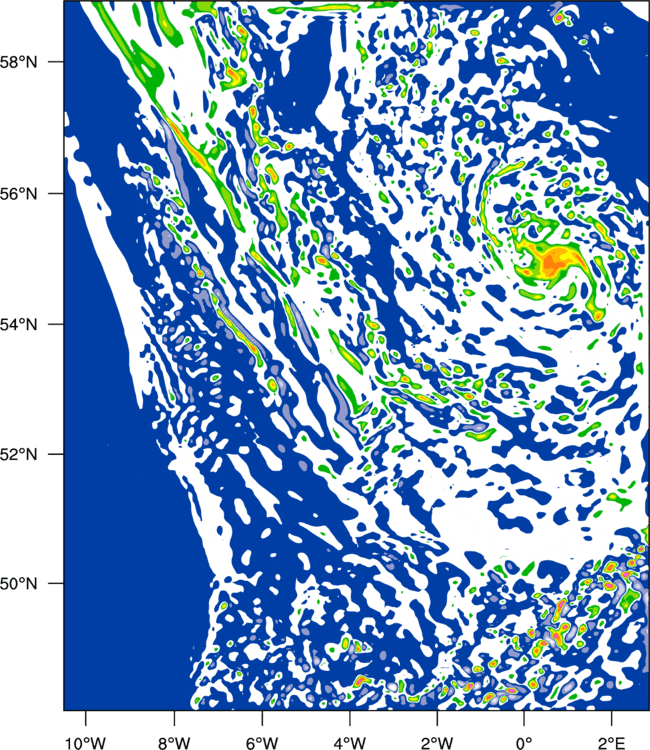Click the 52°N latitude label
The height and width of the screenshot is (750, 650).
19,454
